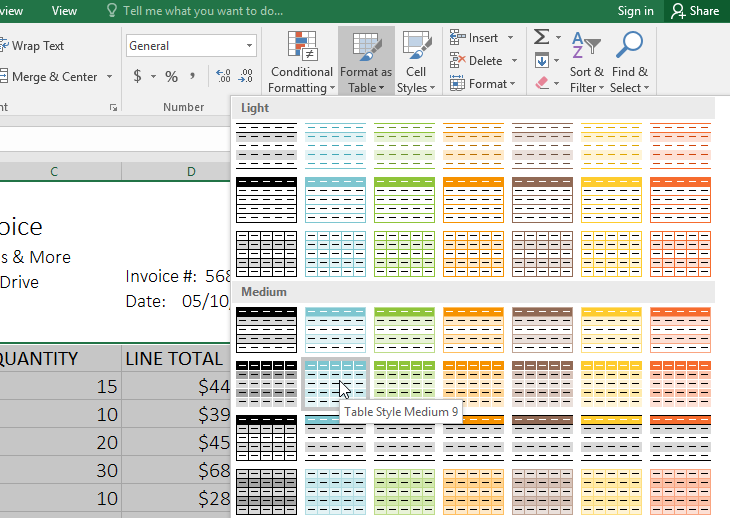The image size is (730, 518).
Task: Open Conditional Formatting menu
Action: coord(301,62)
